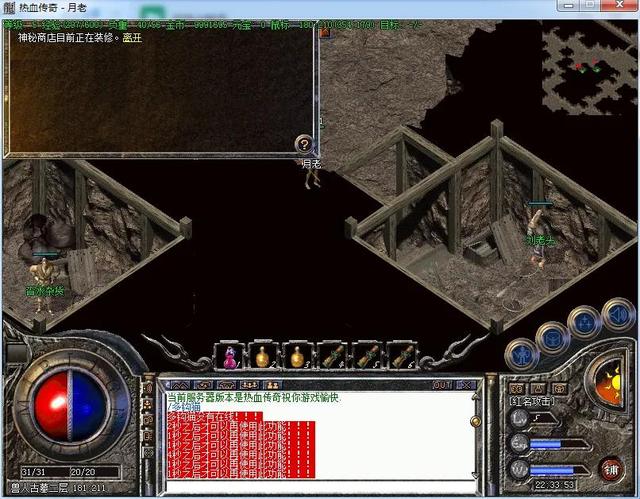Viewport: 640px width, 499px height.
Task: Click the second chat toolbar icon
Action: (203, 385)
